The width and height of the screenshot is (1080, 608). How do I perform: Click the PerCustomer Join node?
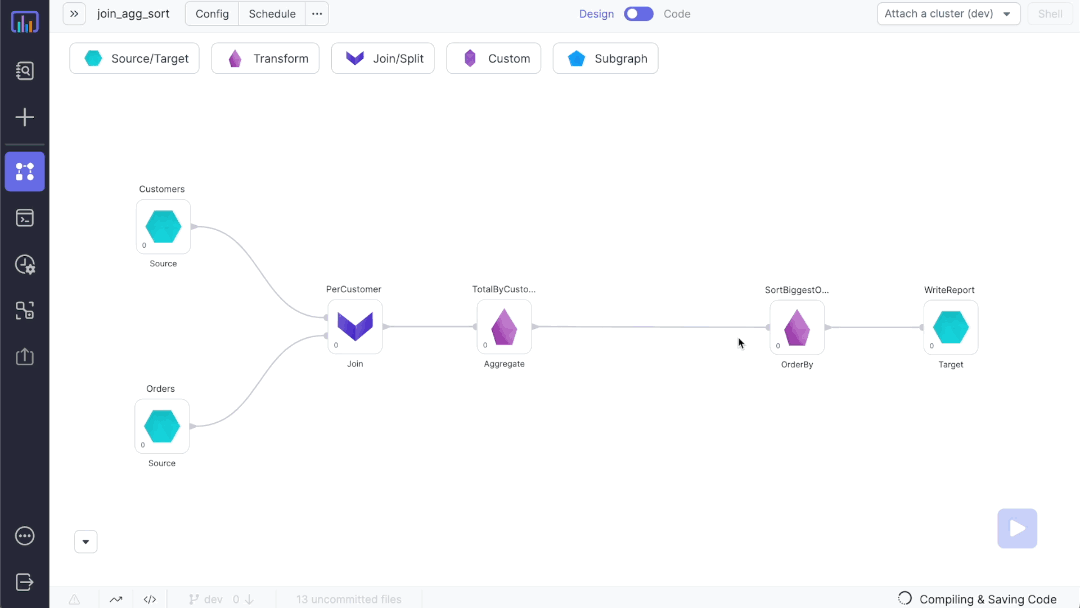coord(355,327)
